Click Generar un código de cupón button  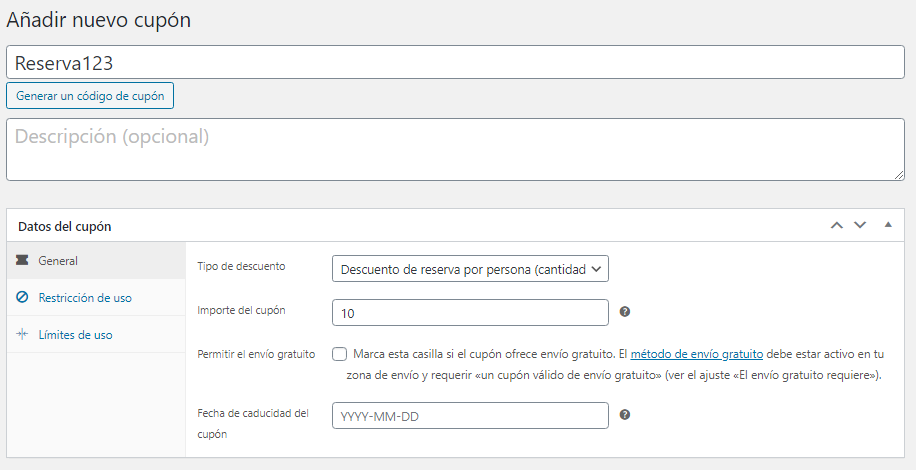click(90, 96)
